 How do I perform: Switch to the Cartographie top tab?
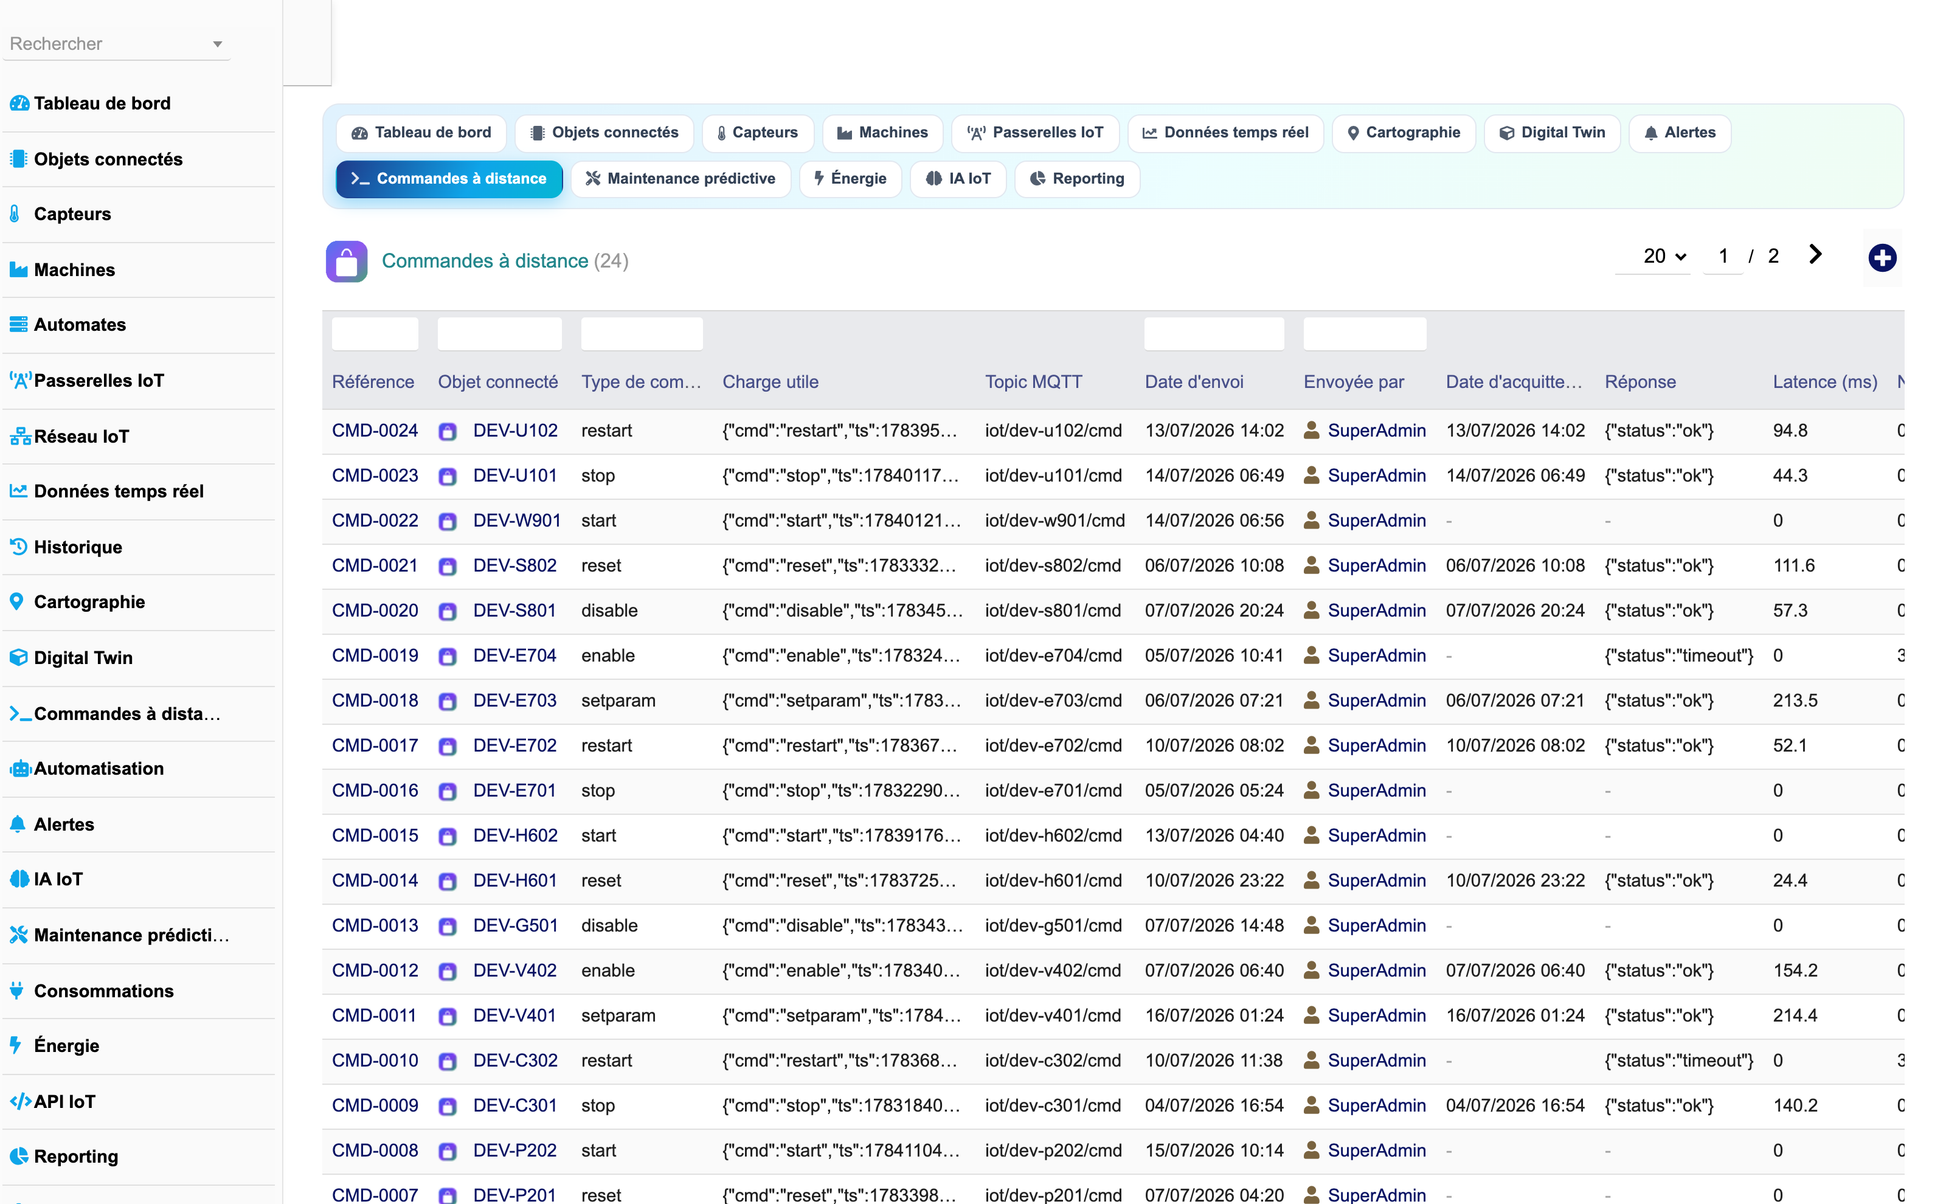(1403, 133)
